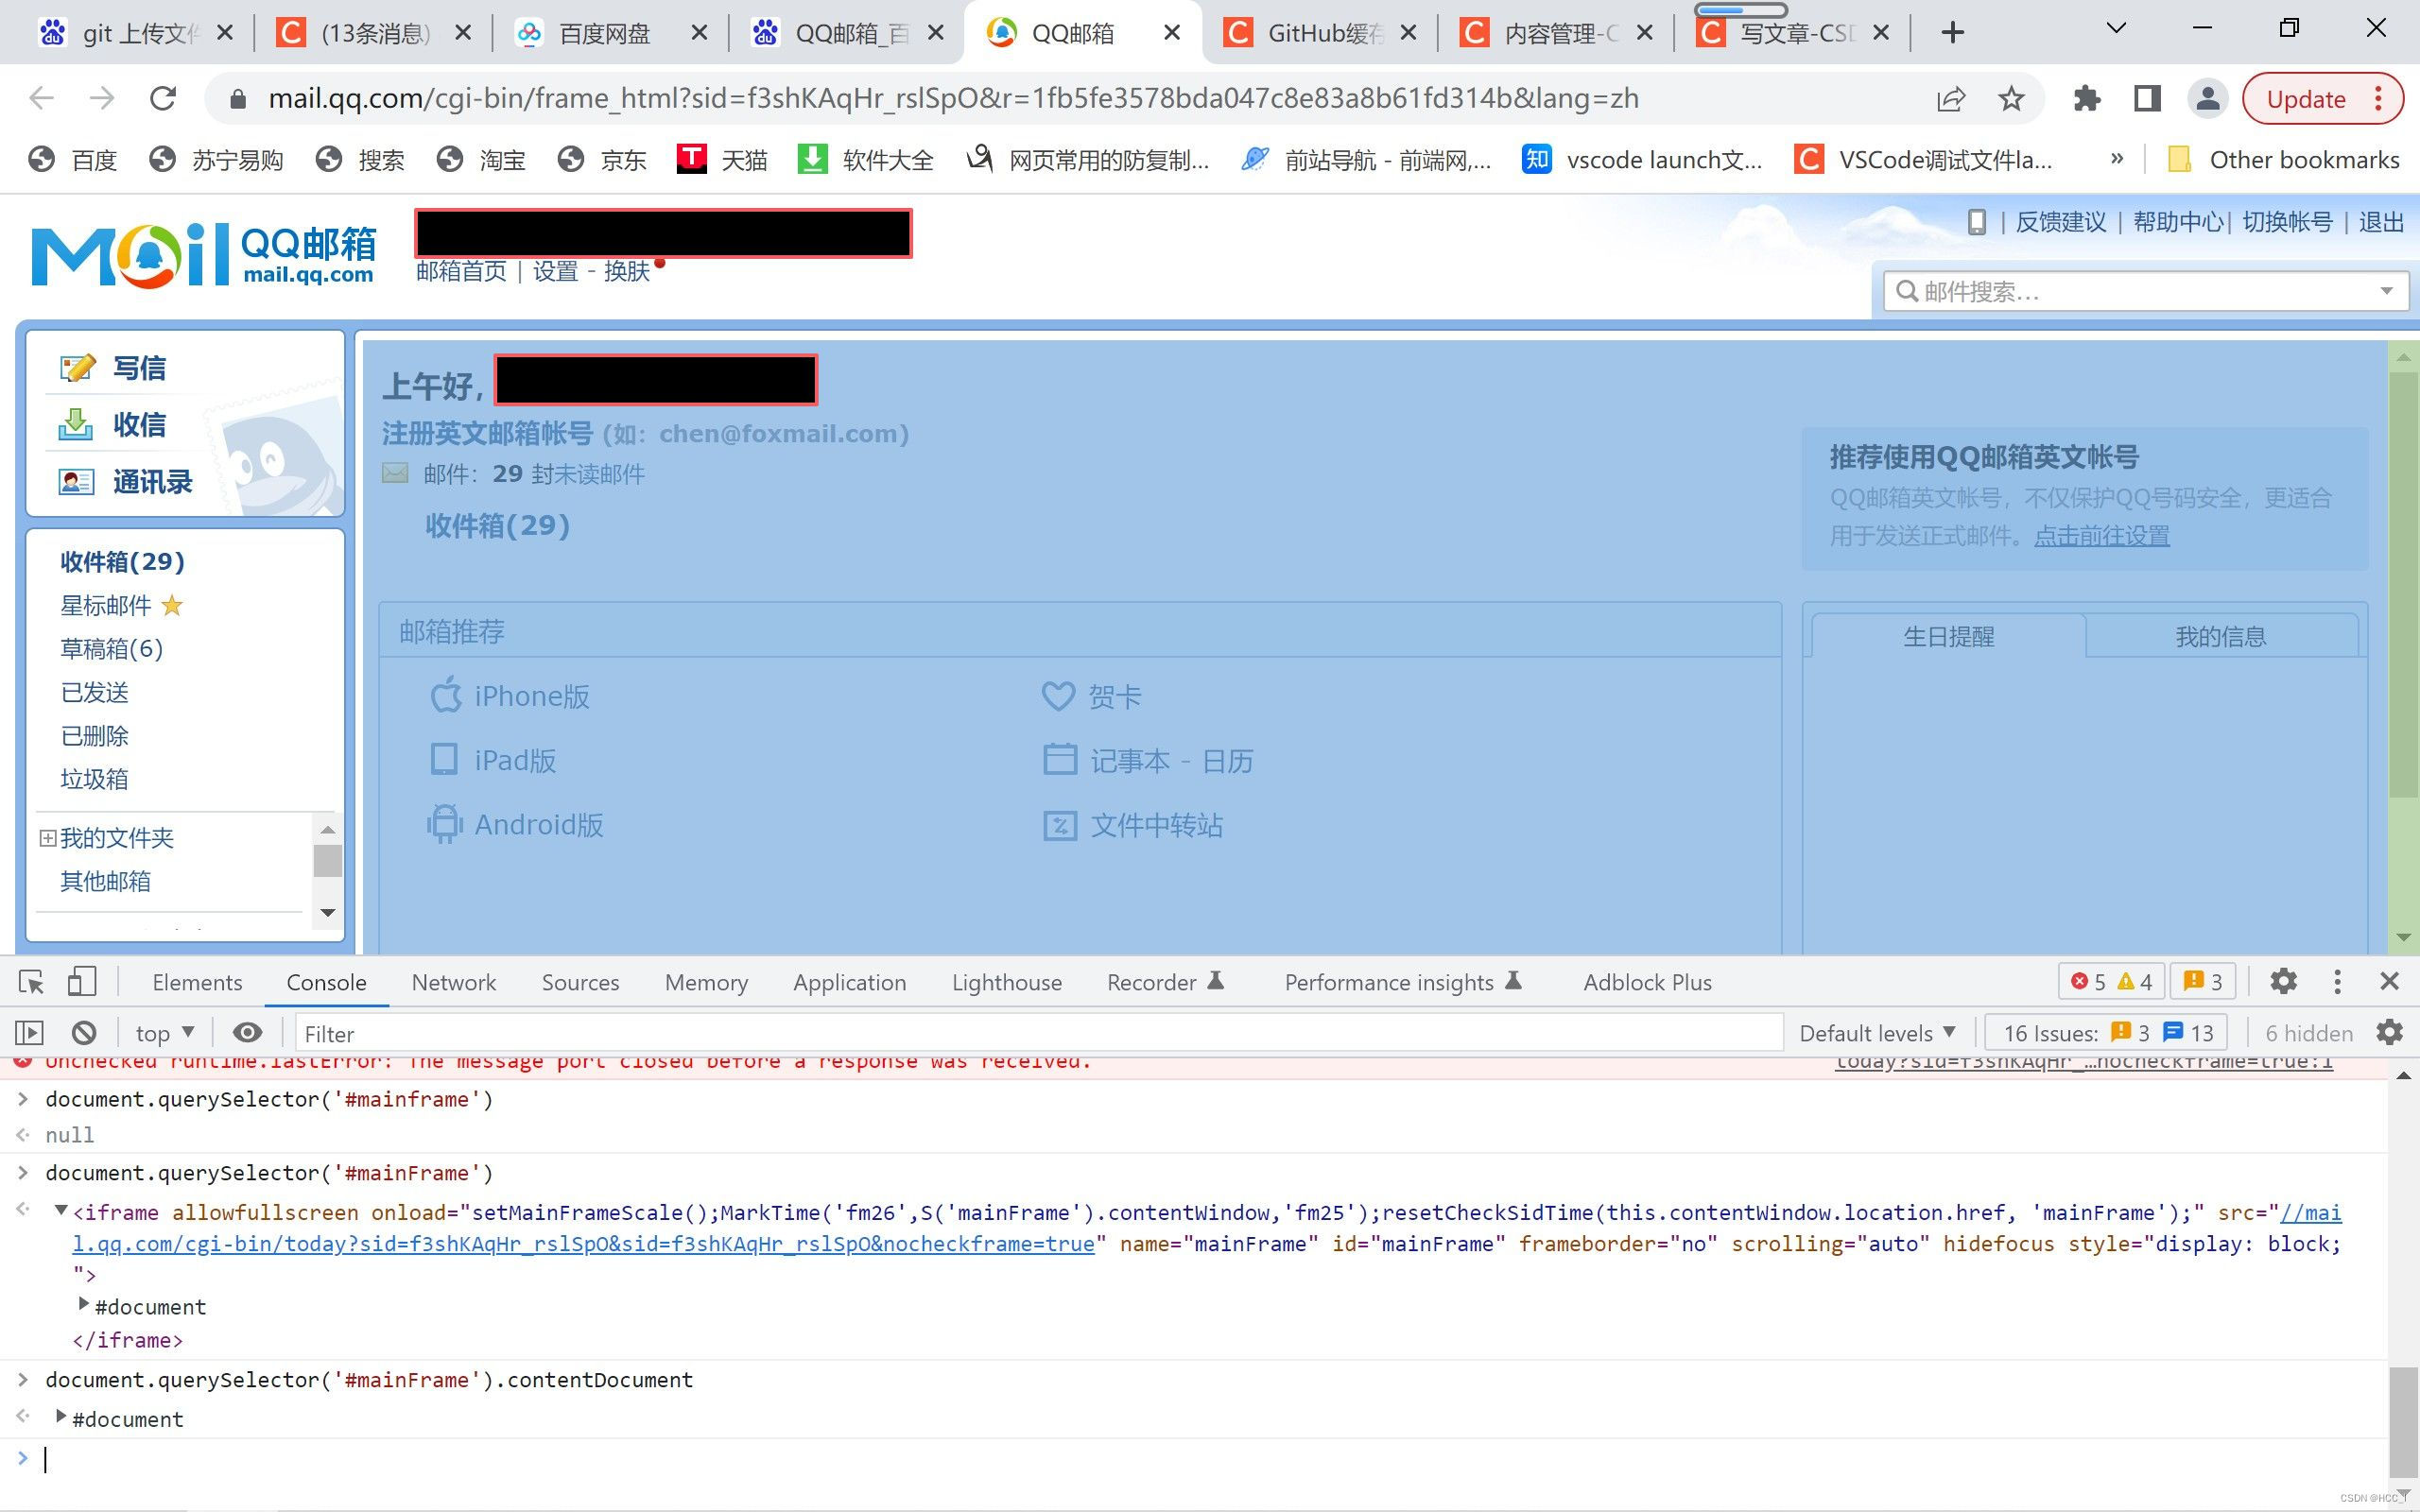Click the folder list scrollbar thumb
The image size is (2420, 1512).
point(328,860)
